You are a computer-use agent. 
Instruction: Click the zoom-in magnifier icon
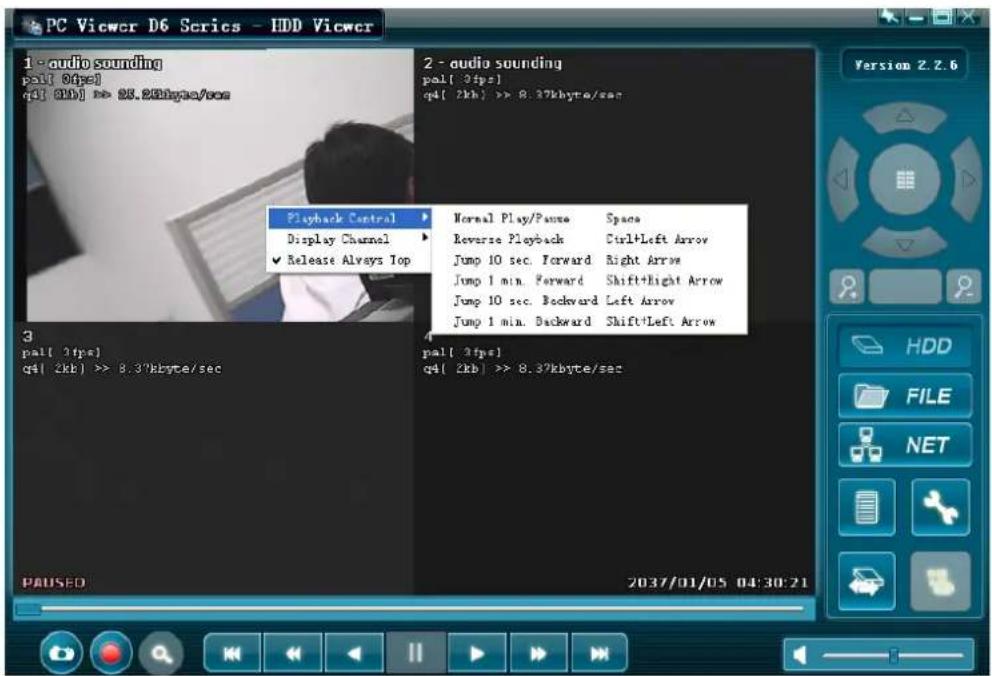pyautogui.click(x=847, y=287)
